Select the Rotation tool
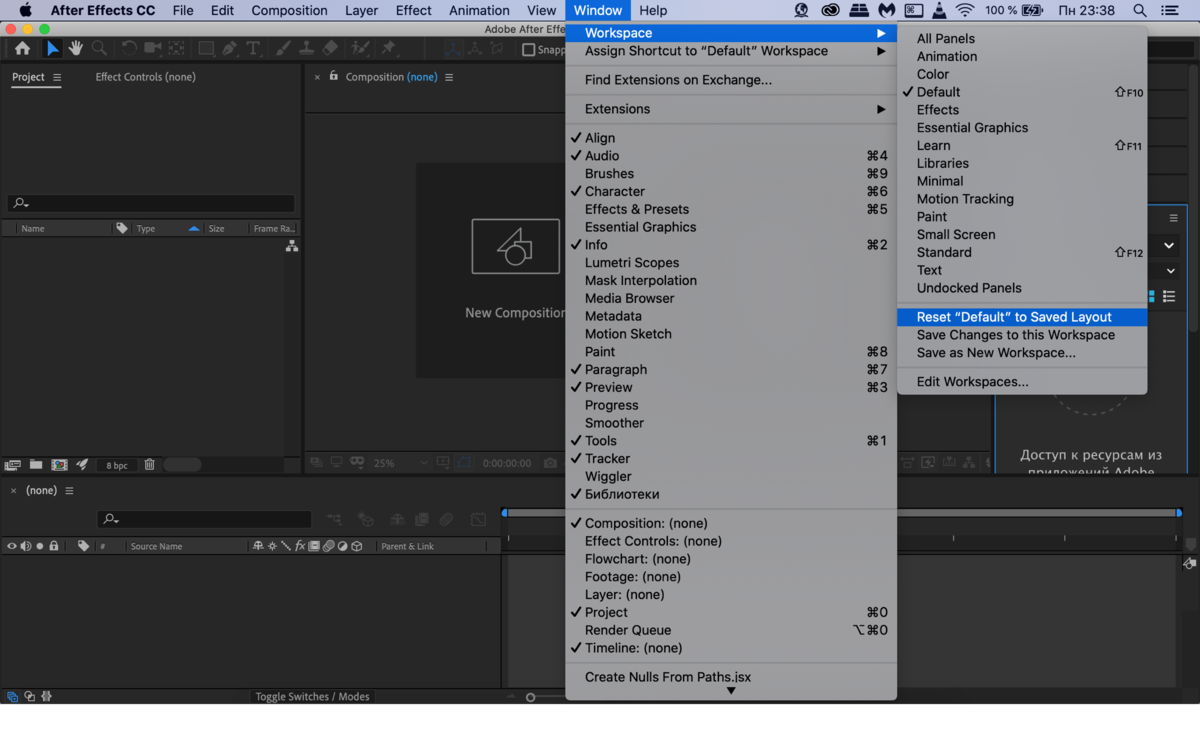The width and height of the screenshot is (1200, 750). coord(129,48)
